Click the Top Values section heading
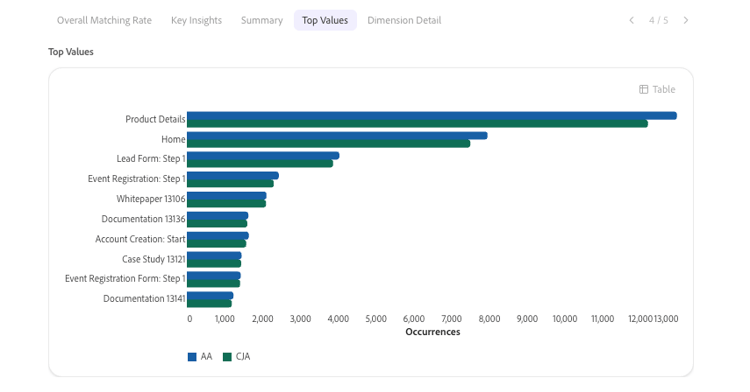 (x=71, y=52)
